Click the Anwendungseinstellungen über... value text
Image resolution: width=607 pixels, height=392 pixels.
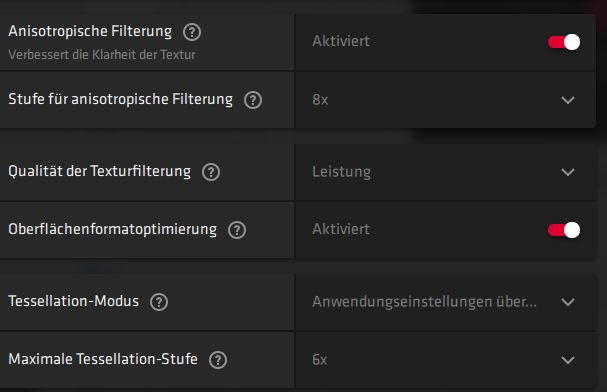click(425, 301)
